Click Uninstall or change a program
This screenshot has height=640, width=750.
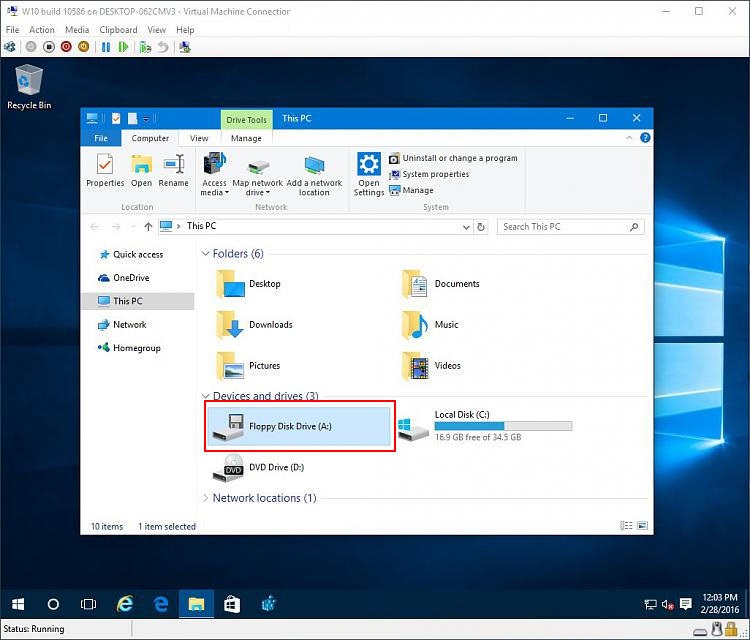[x=453, y=158]
